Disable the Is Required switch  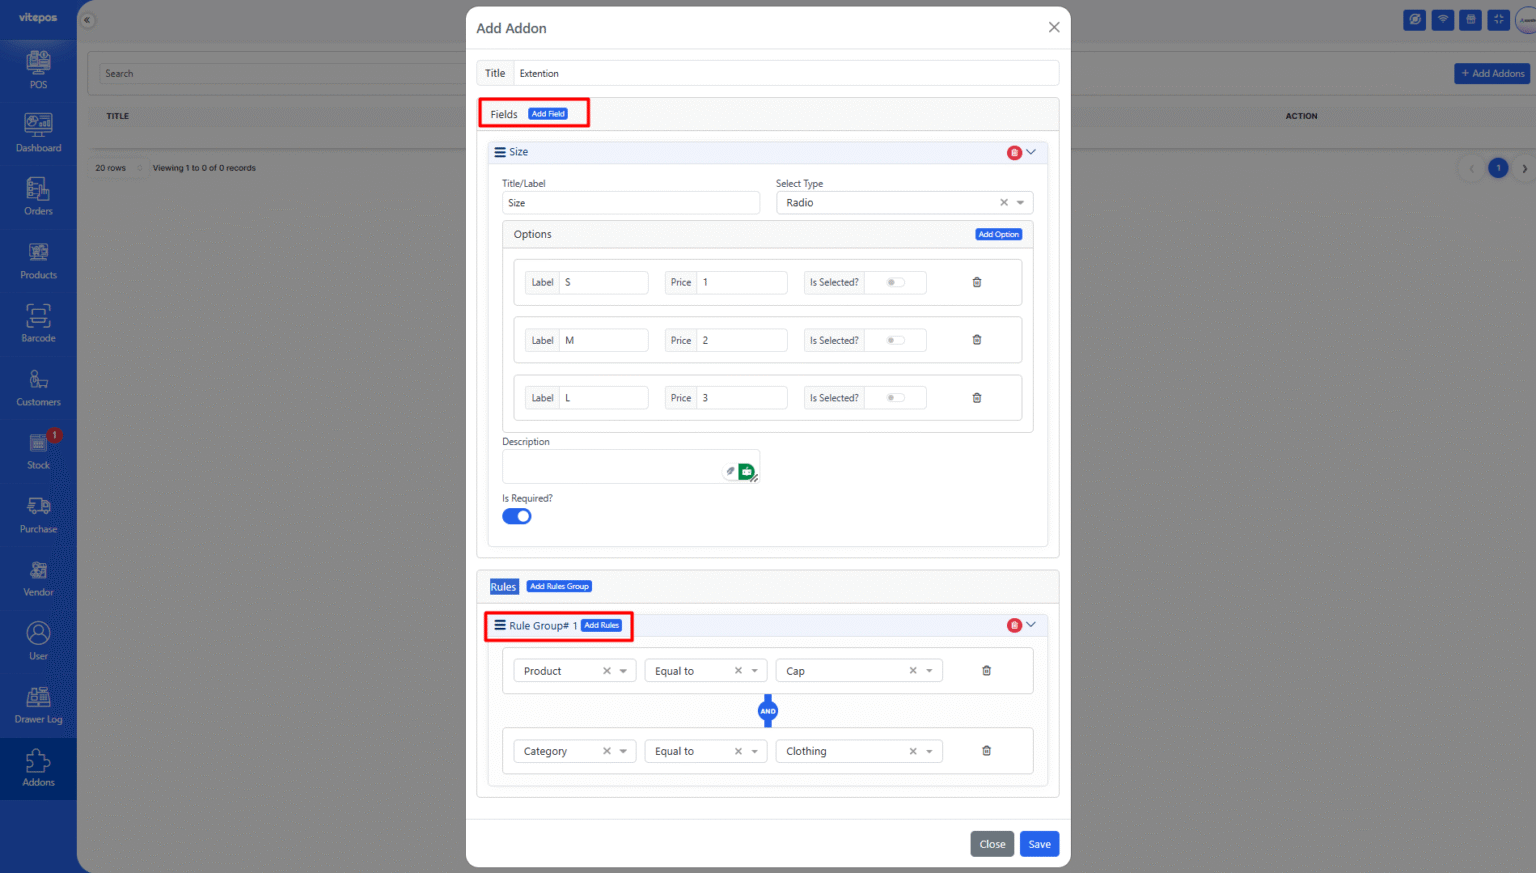coord(517,516)
